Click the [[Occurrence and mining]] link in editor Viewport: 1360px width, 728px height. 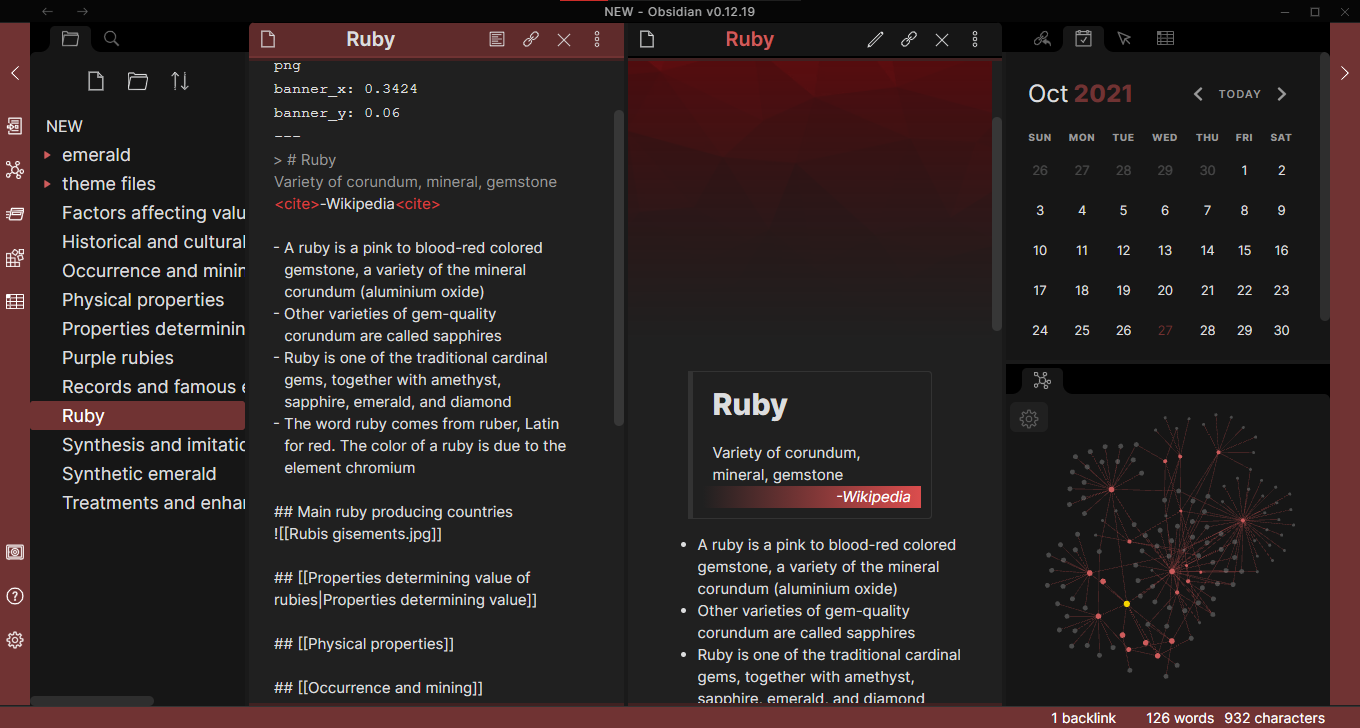pos(390,688)
